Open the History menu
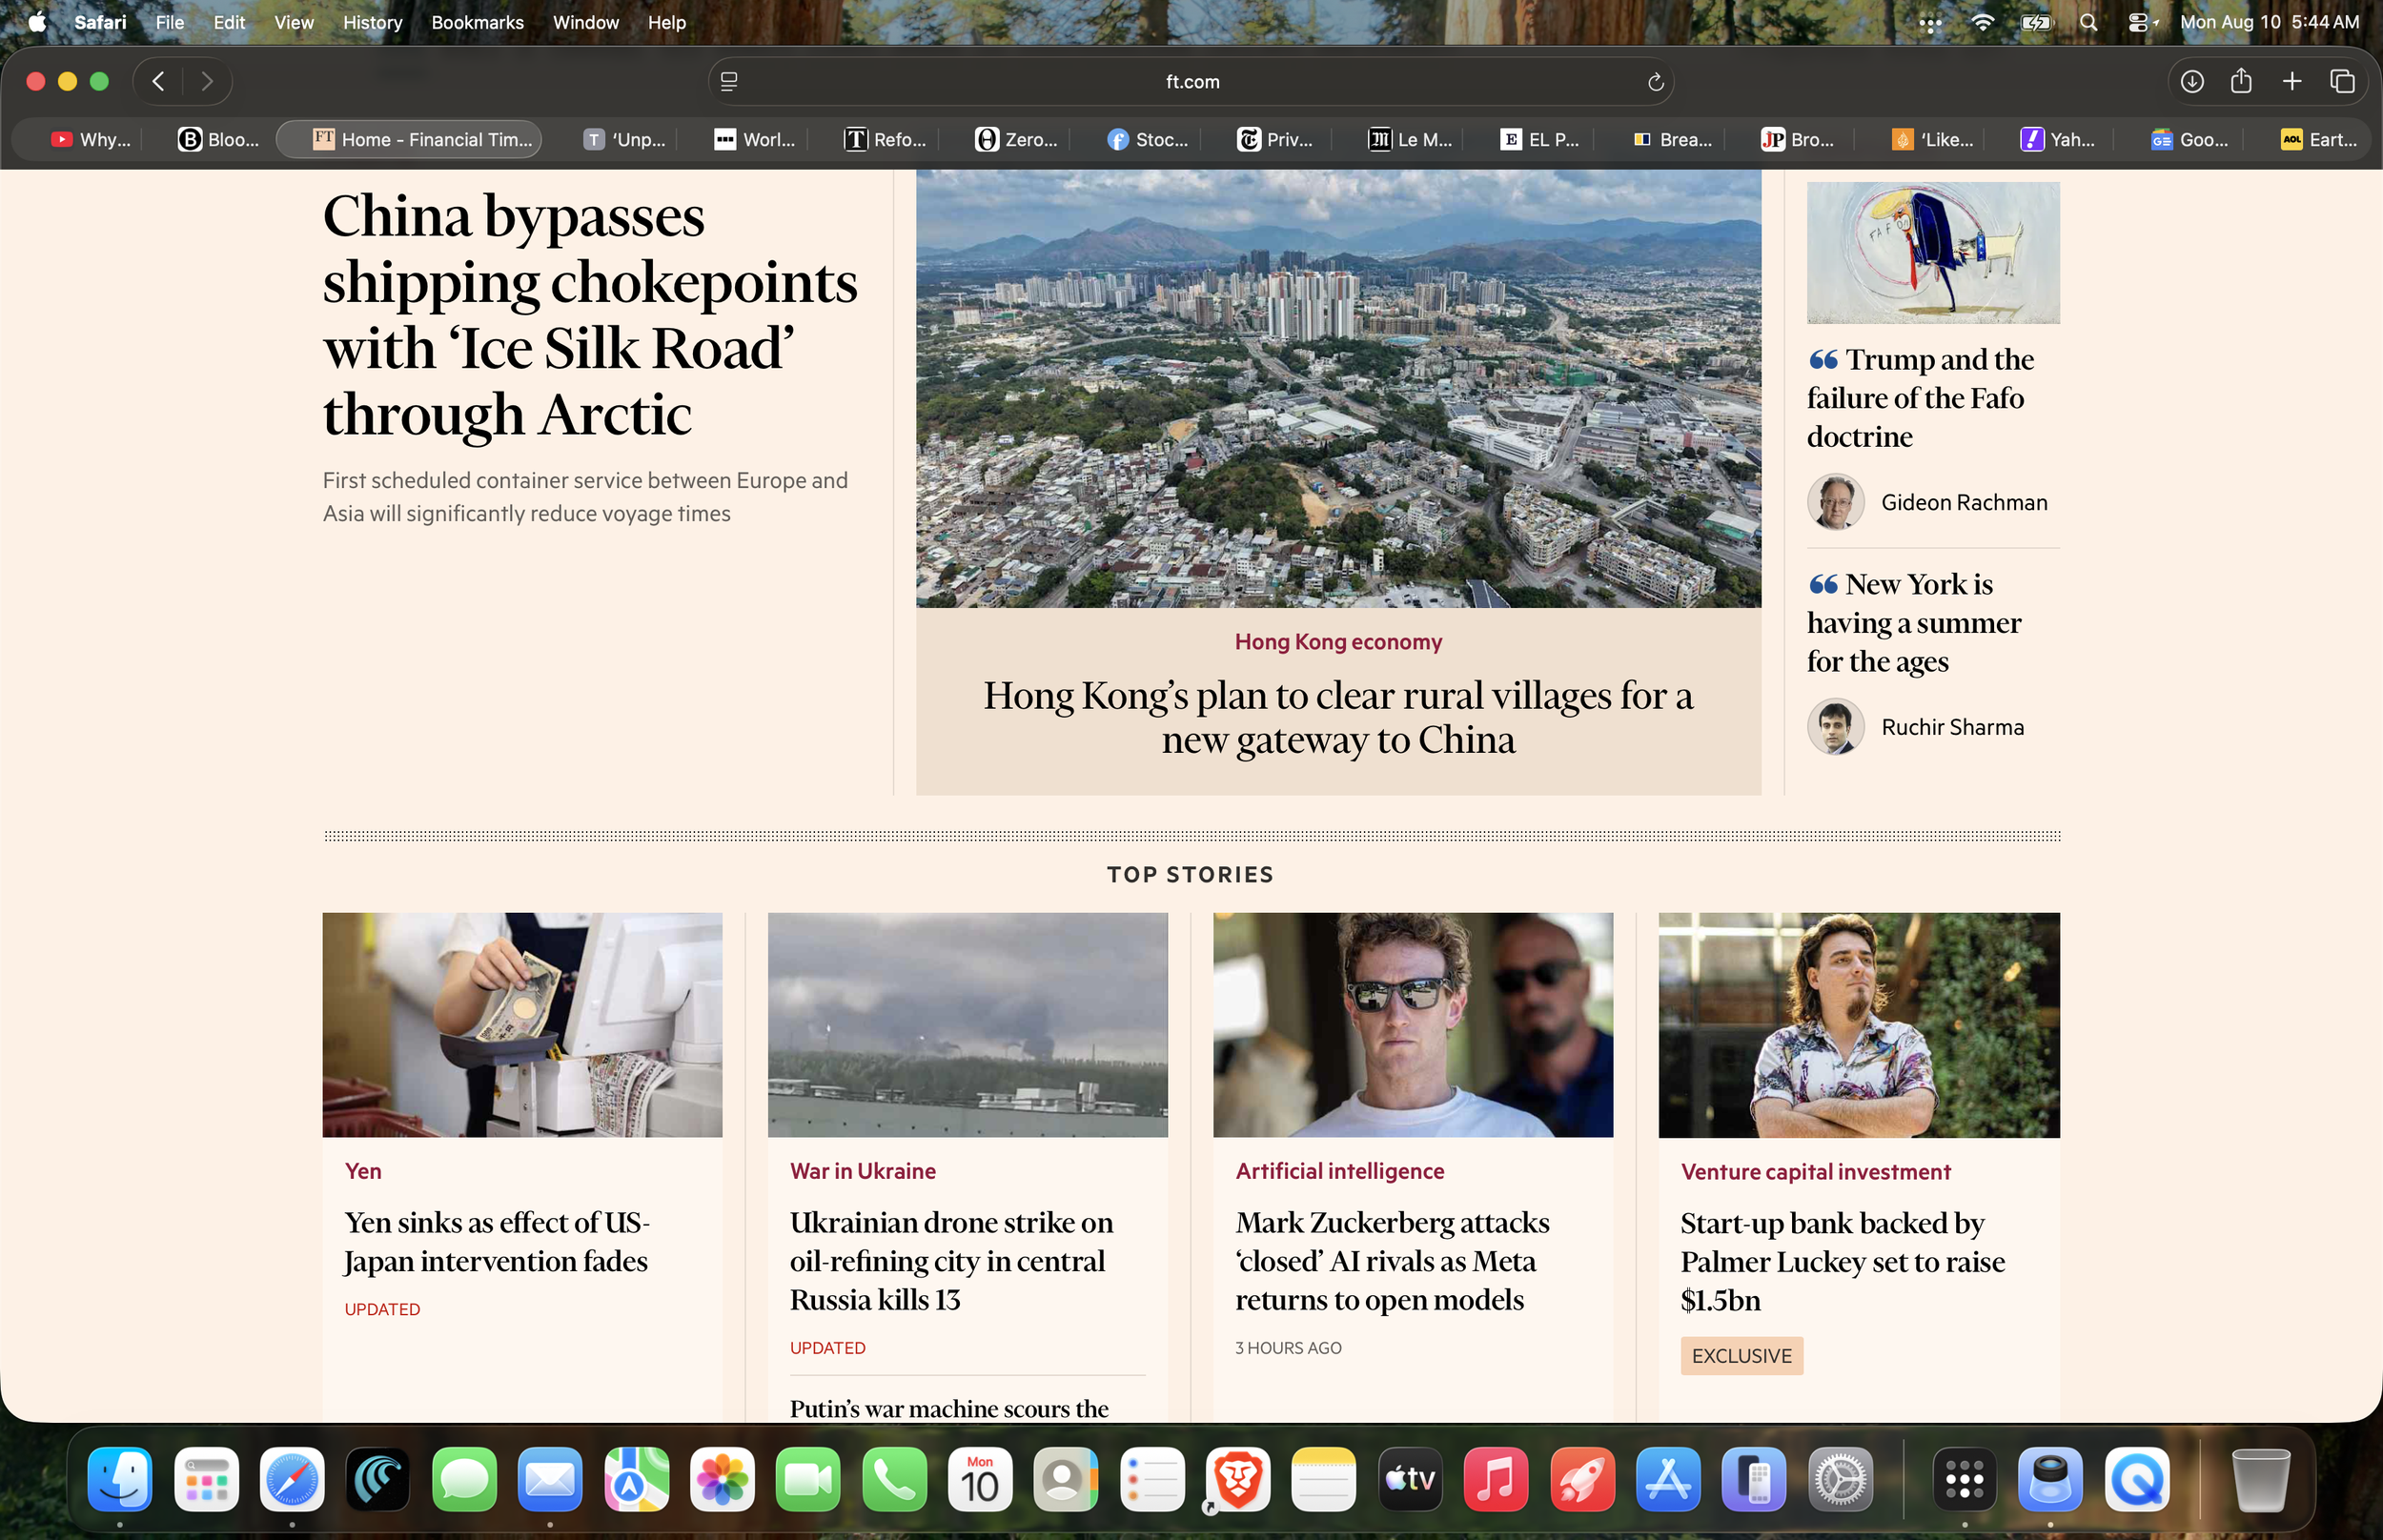This screenshot has width=2383, height=1540. click(372, 22)
